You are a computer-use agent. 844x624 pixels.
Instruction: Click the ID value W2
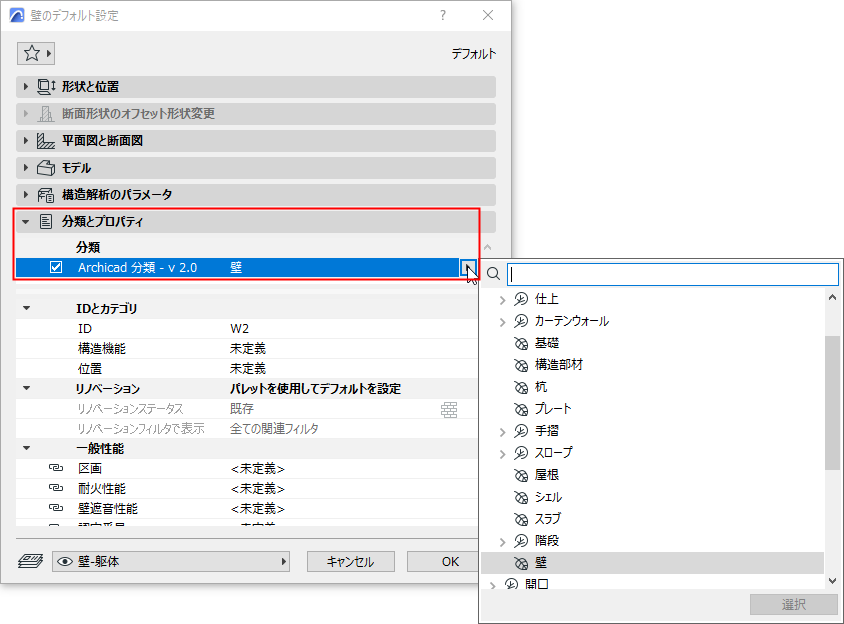(240, 328)
